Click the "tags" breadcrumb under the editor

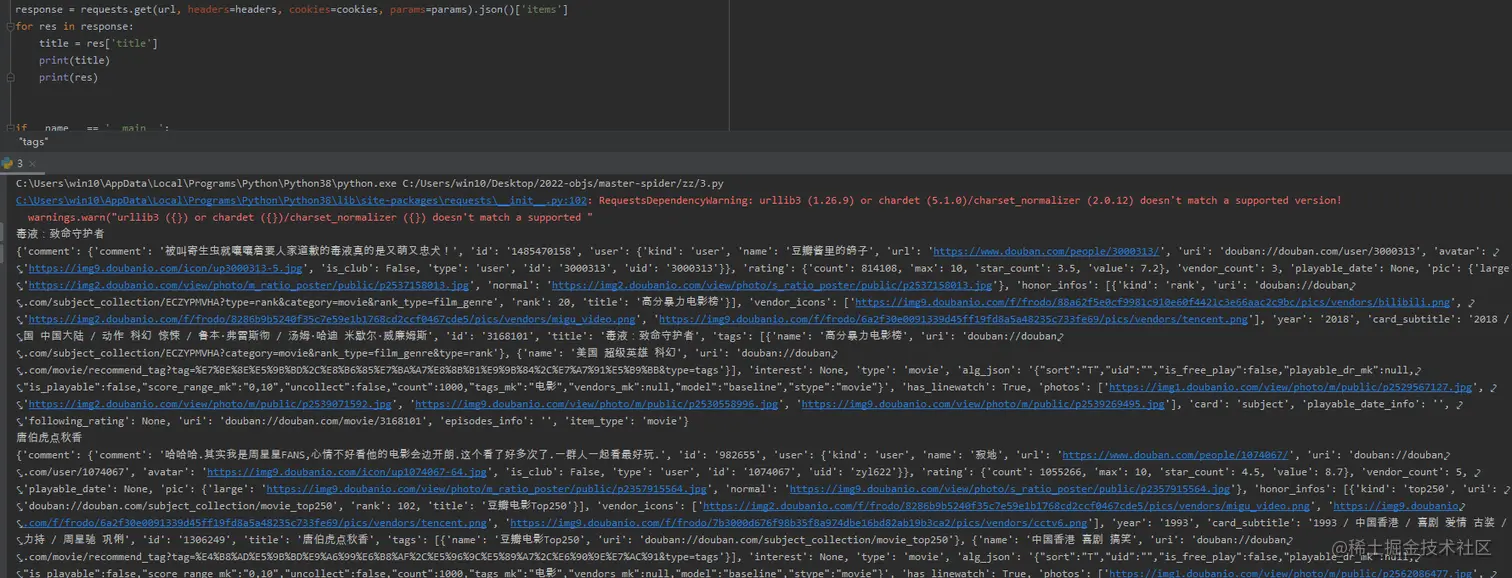[x=34, y=142]
